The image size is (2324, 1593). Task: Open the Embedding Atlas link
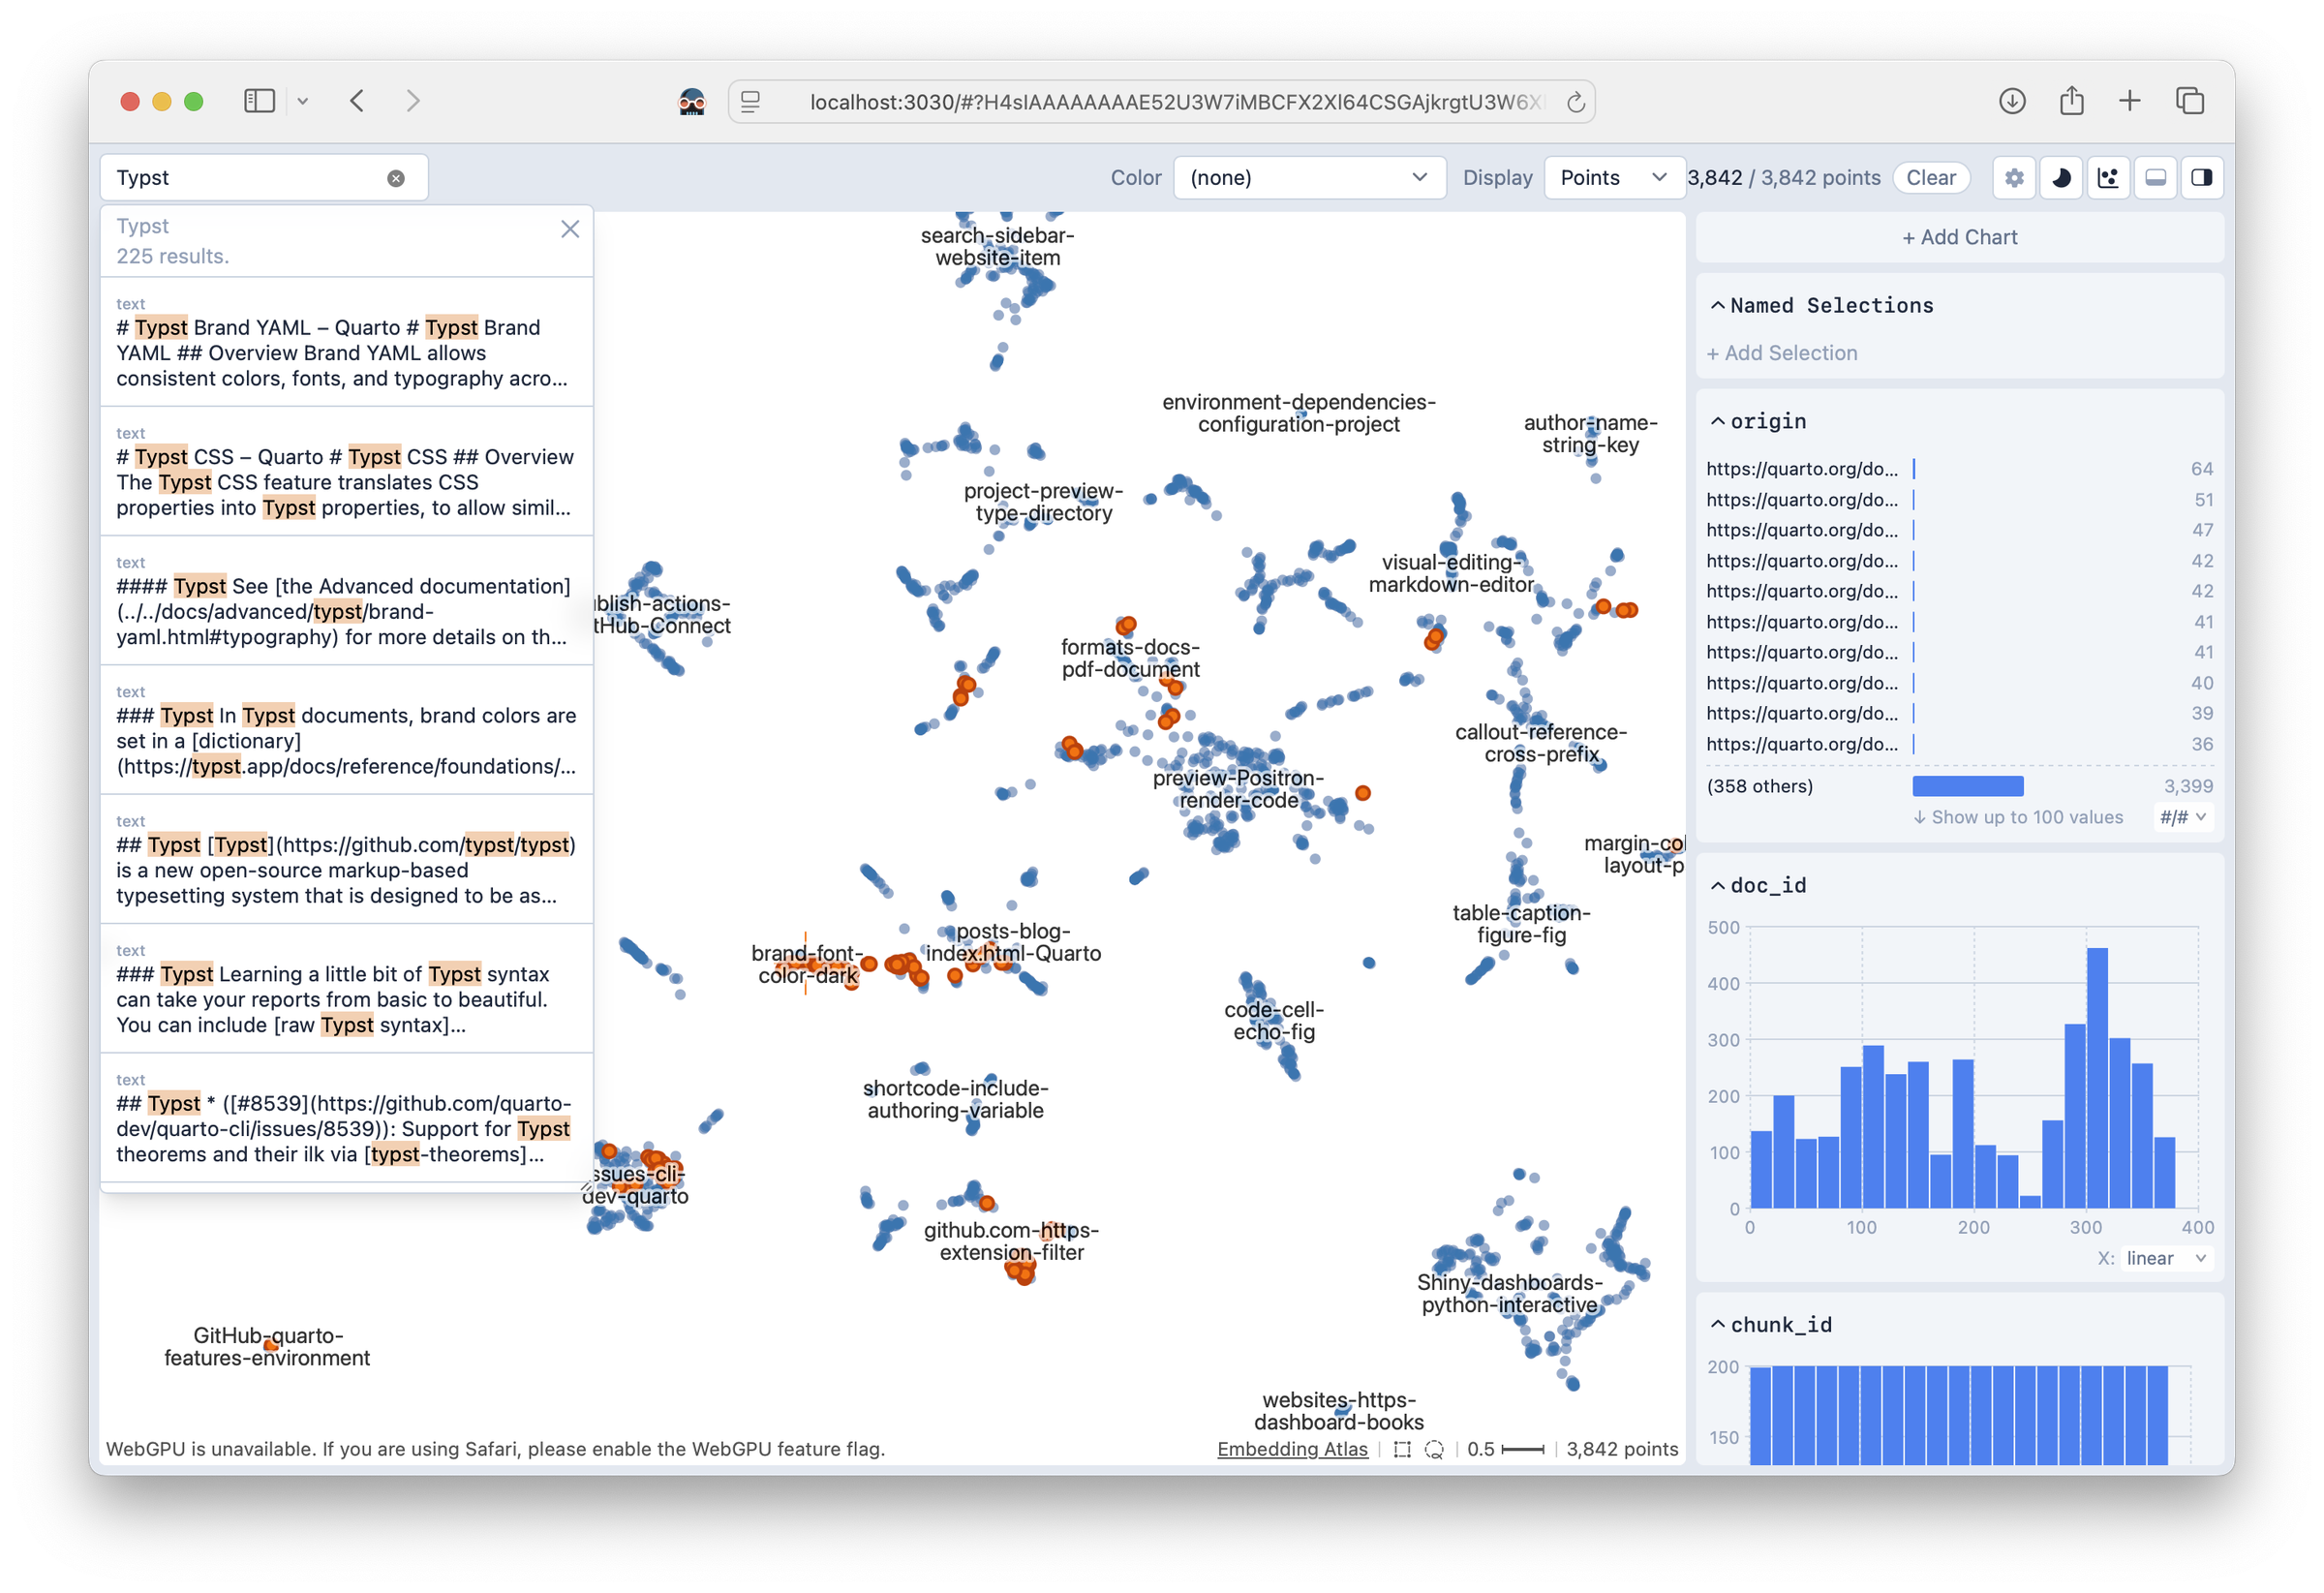pyautogui.click(x=1292, y=1448)
